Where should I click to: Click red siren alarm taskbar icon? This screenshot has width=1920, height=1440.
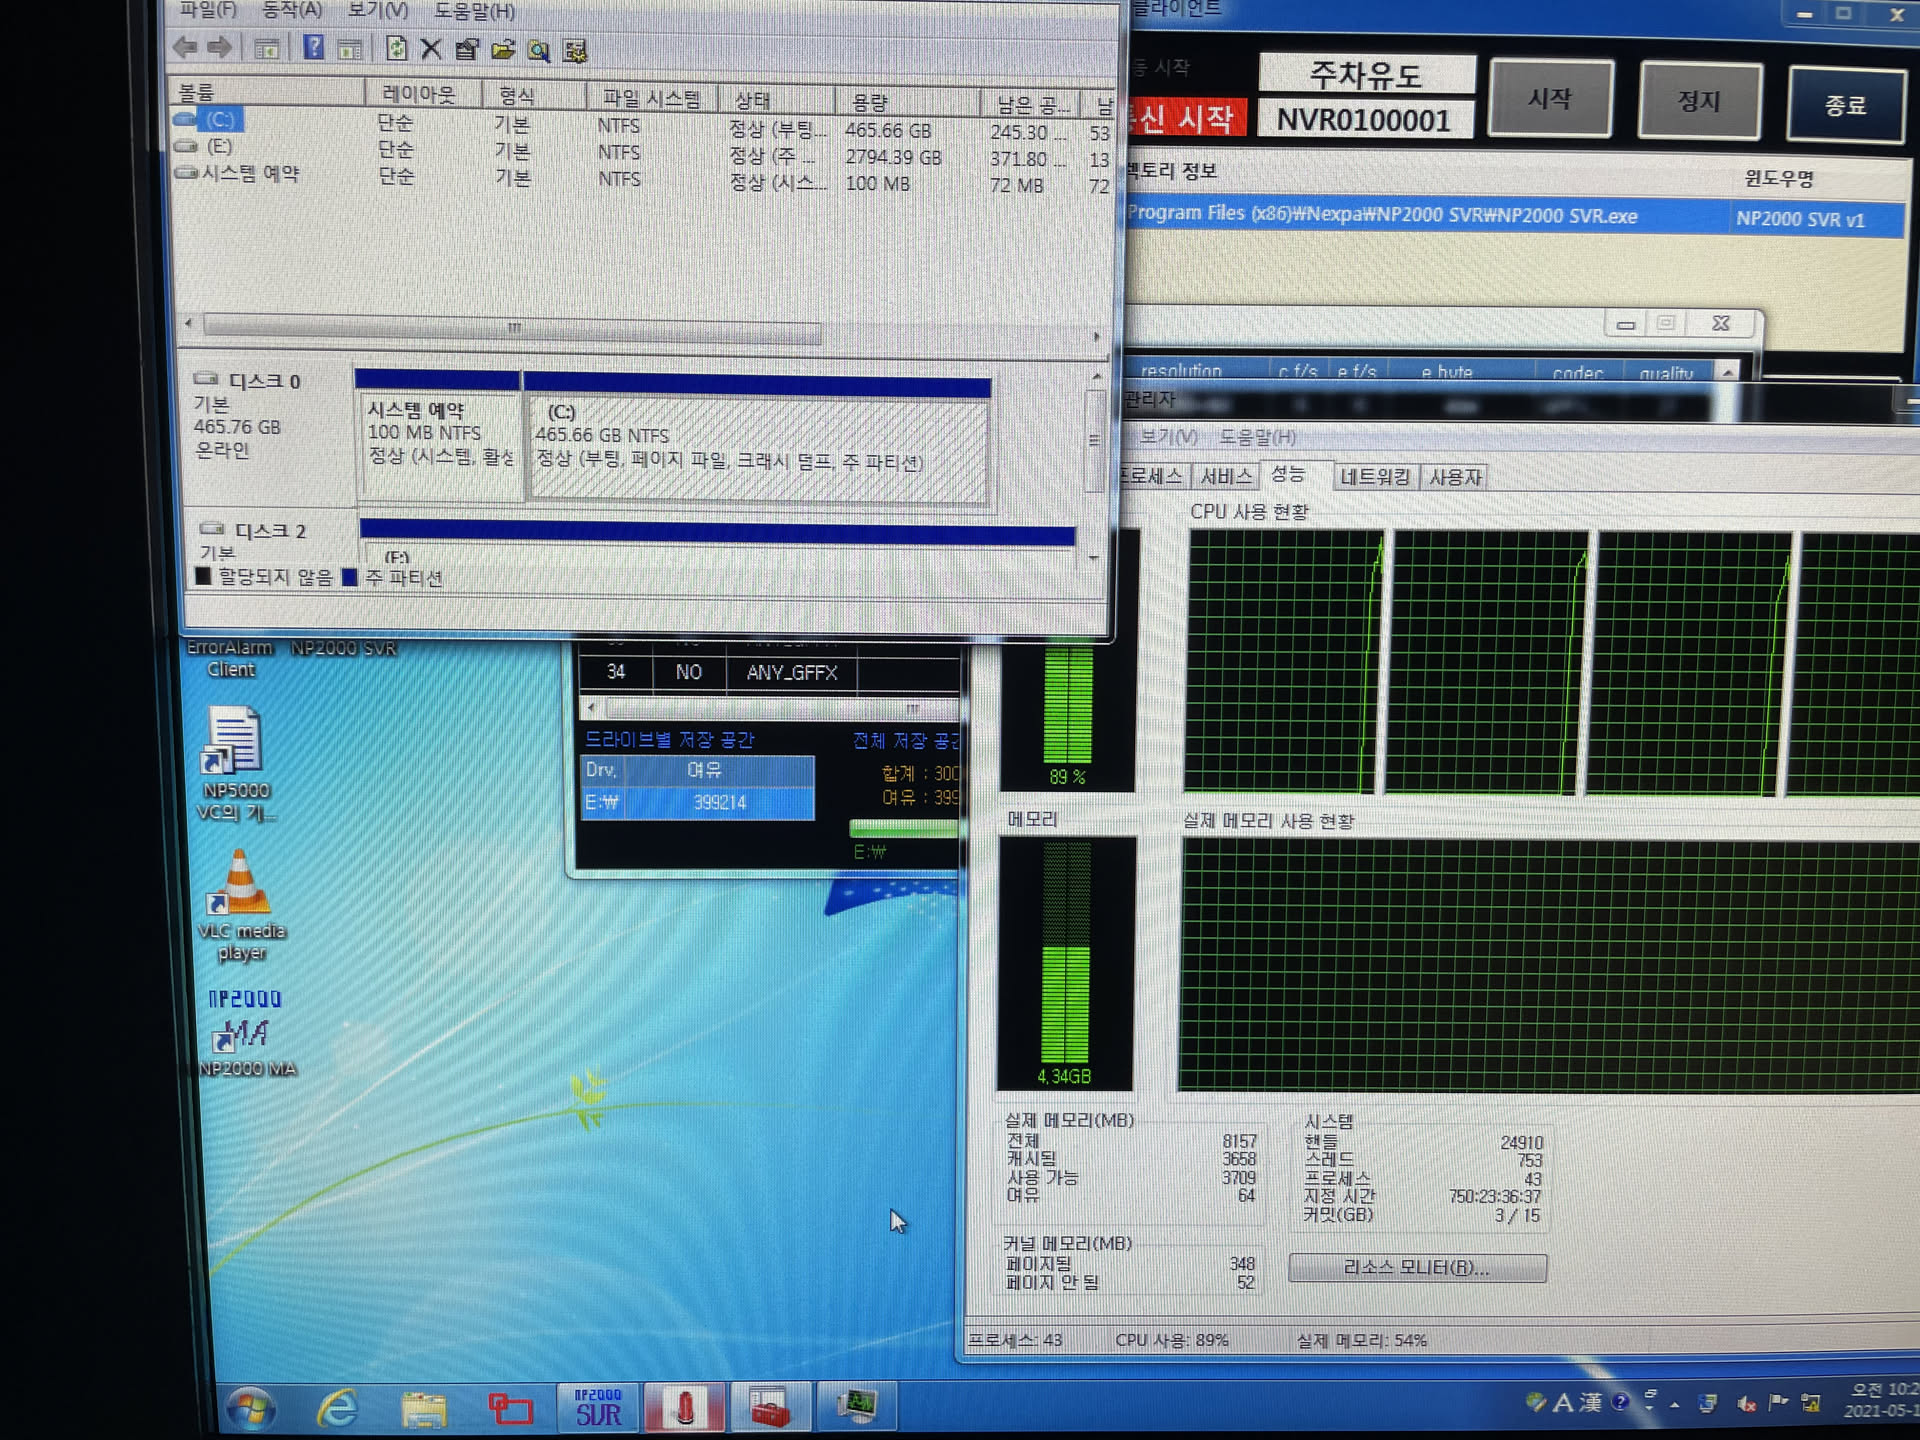pos(684,1408)
